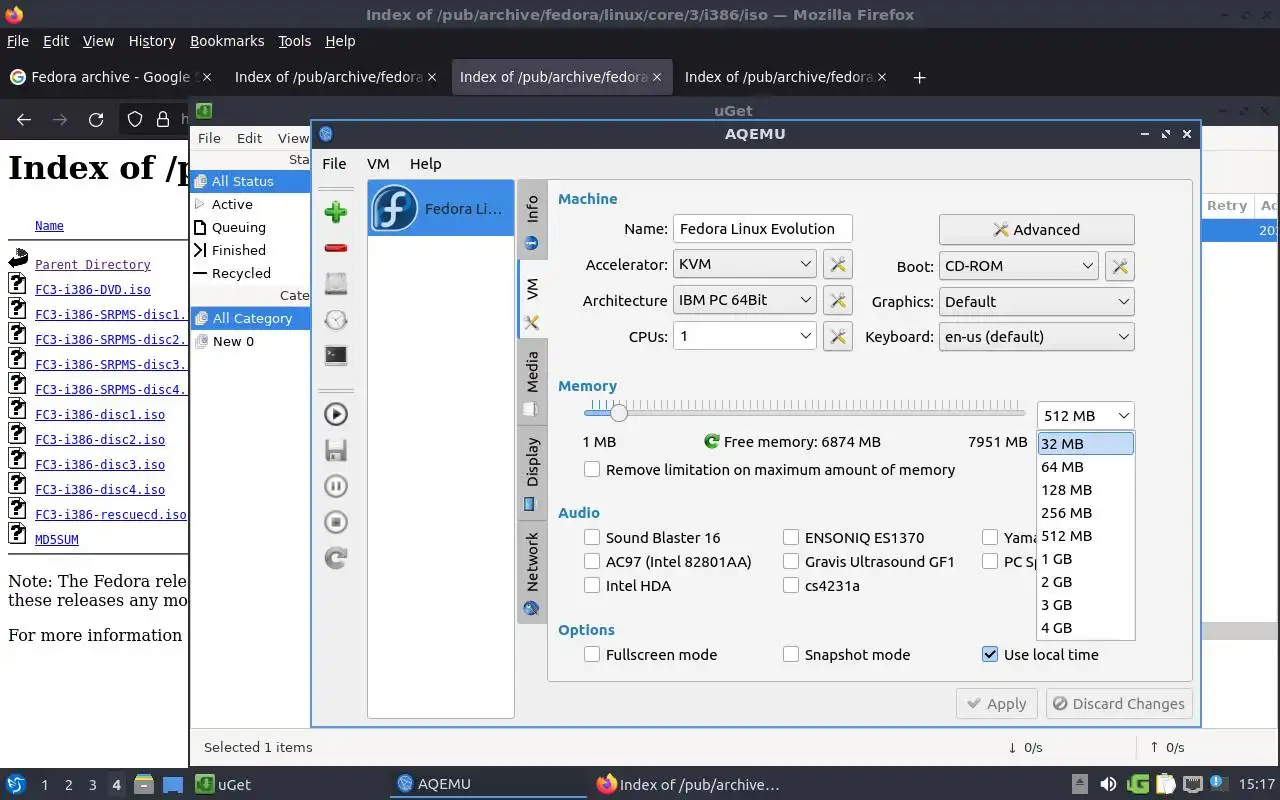The height and width of the screenshot is (800, 1280).
Task: Click Discard Changes button
Action: 1118,703
